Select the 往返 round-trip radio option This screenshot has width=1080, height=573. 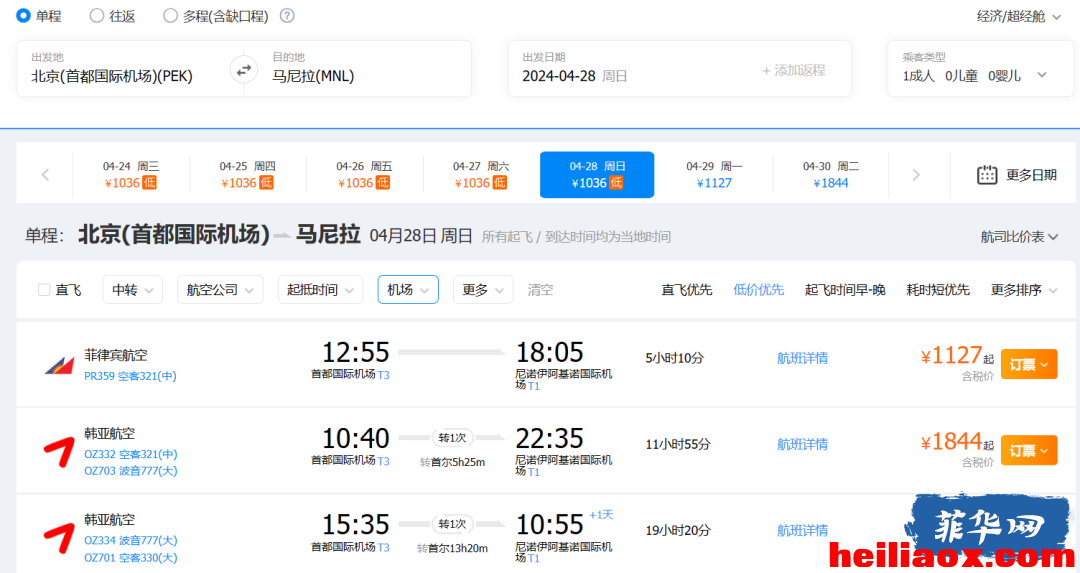pos(97,15)
